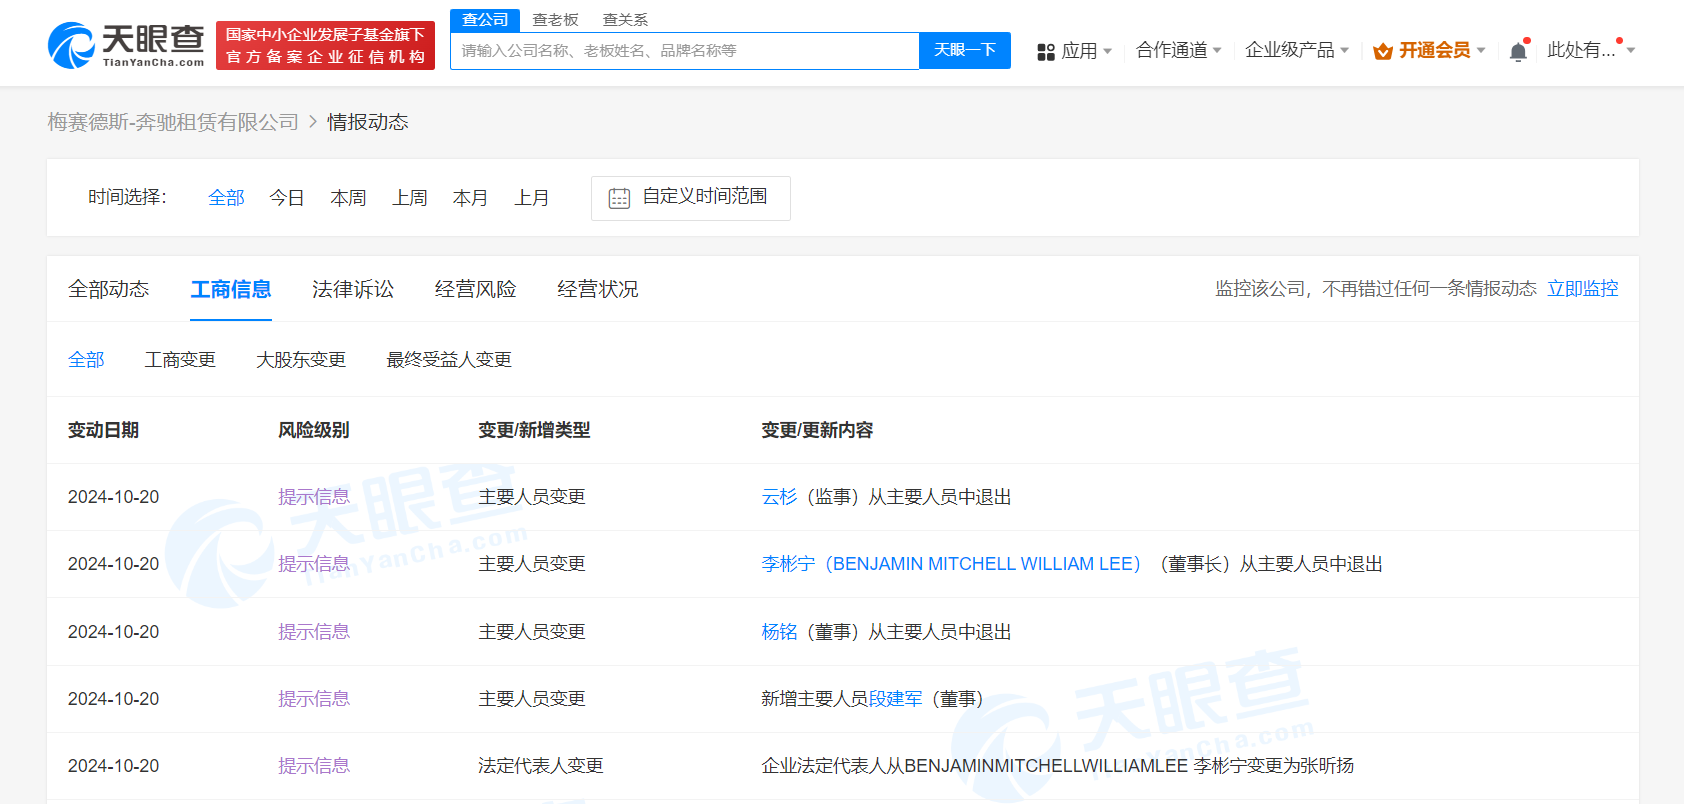Open 云杉 person link
Viewport: 1684px width, 804px height.
(x=779, y=497)
